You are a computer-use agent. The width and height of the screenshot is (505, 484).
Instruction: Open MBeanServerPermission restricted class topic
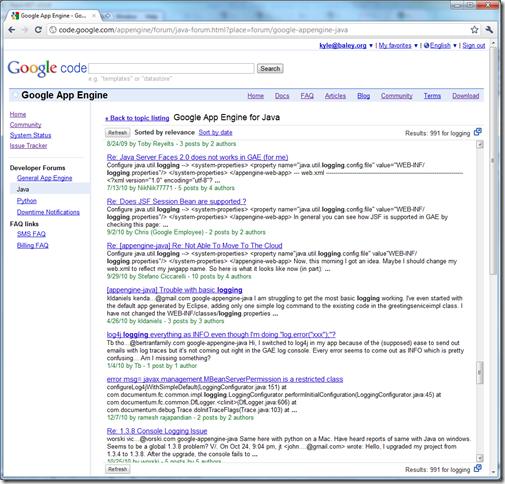click(x=225, y=379)
